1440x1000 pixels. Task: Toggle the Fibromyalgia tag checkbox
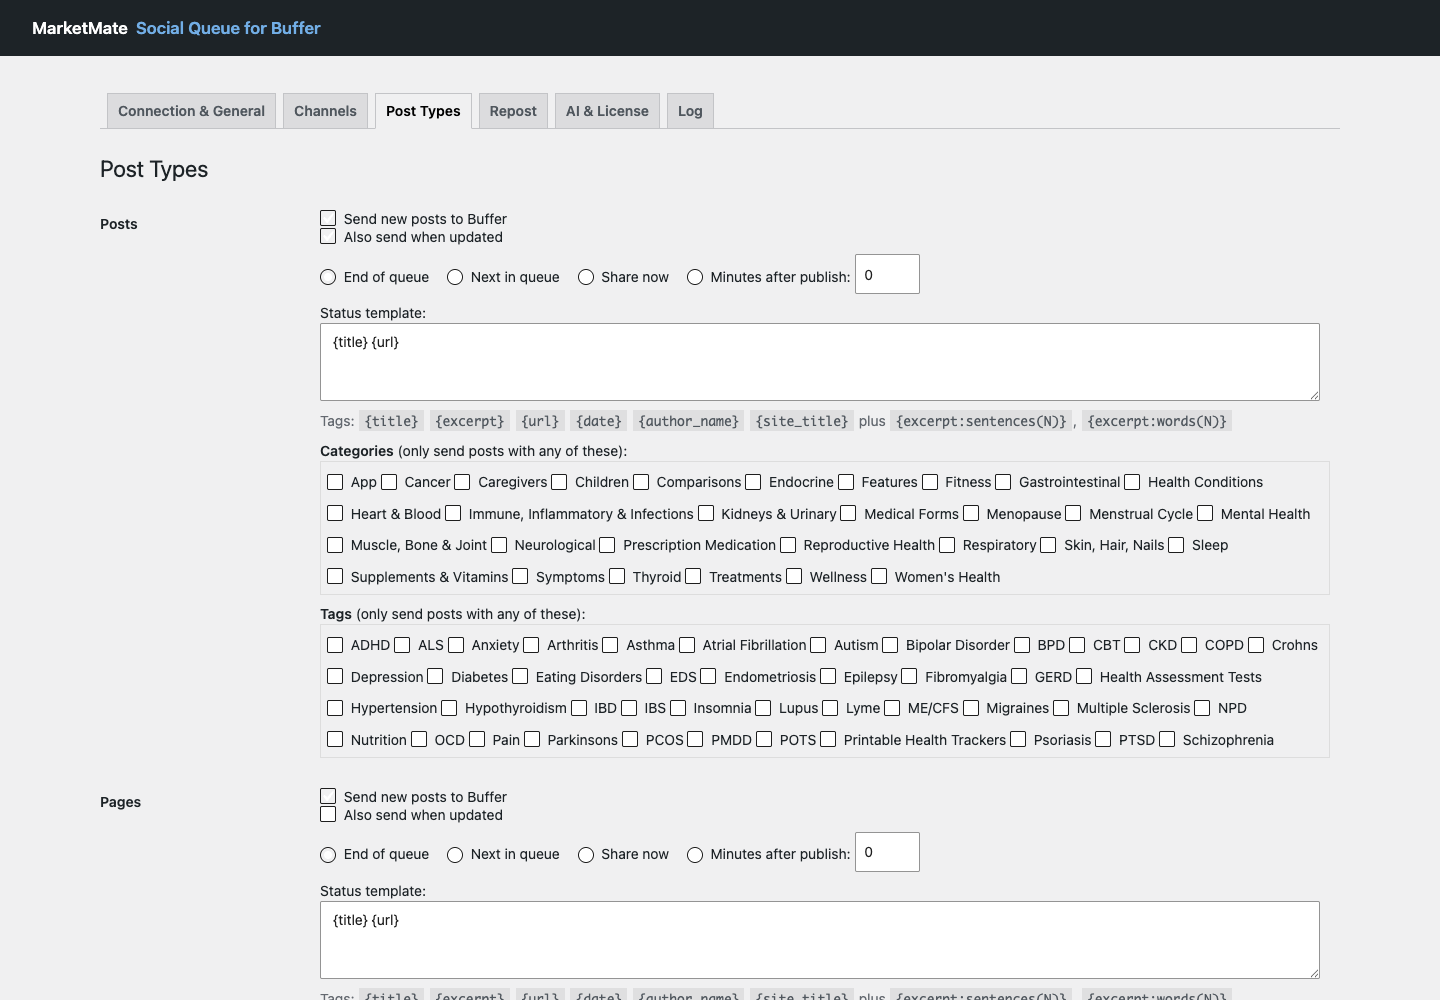909,676
